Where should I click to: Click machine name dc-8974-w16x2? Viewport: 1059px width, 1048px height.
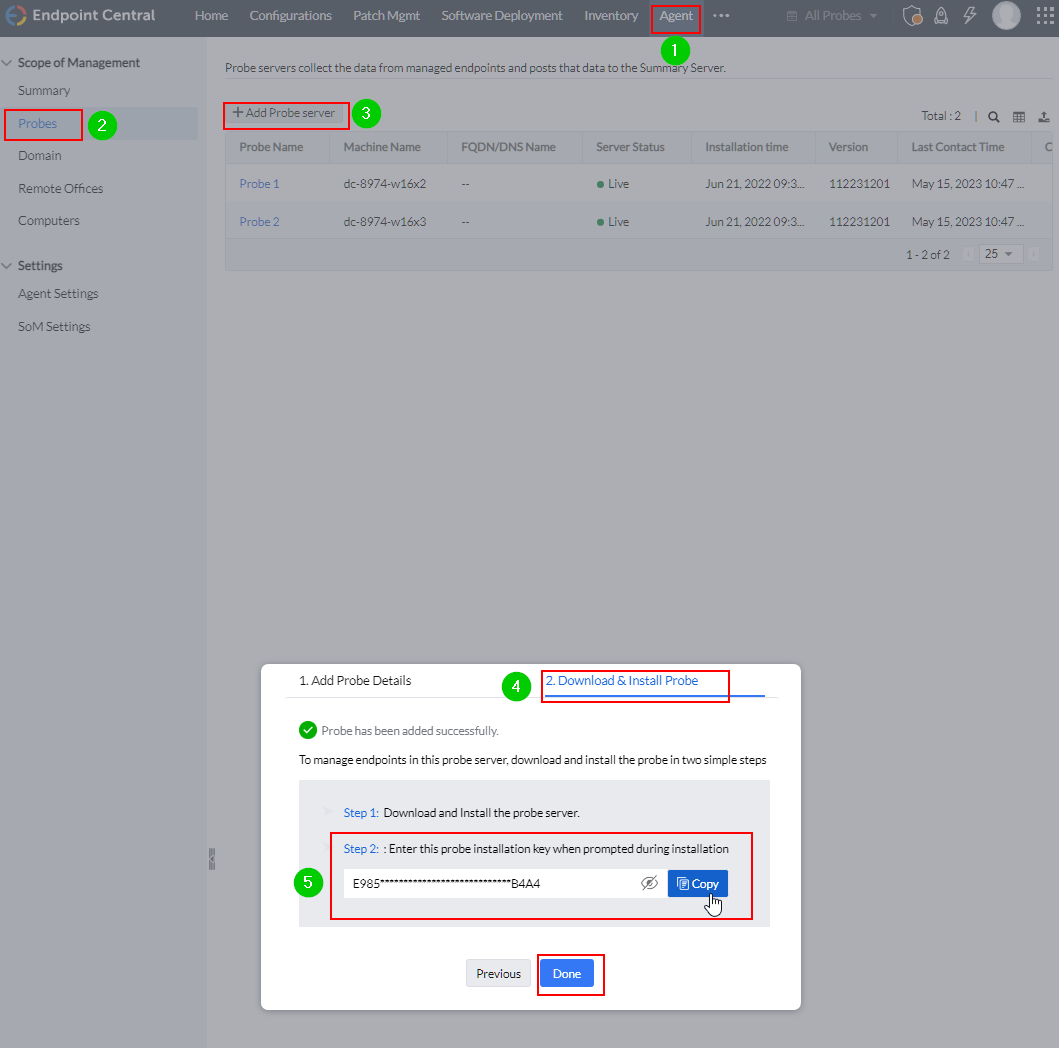[x=385, y=184]
